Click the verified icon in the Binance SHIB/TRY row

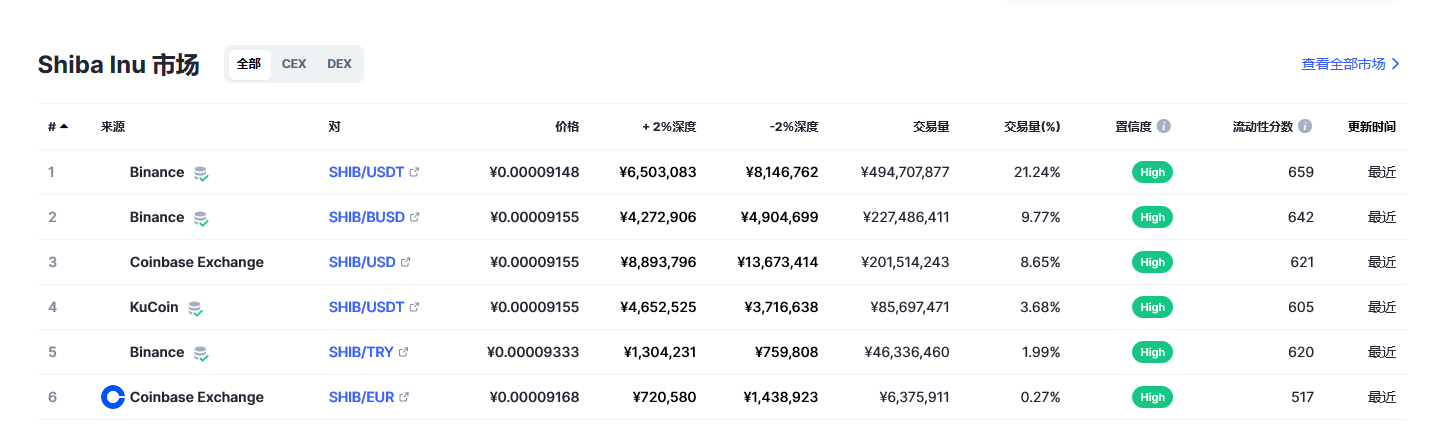pyautogui.click(x=201, y=353)
